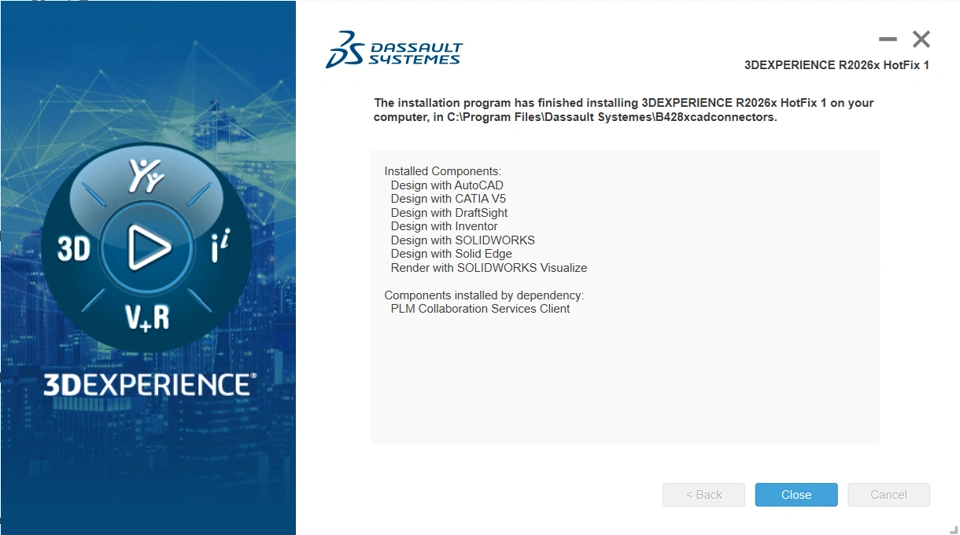Select 'Design with Inventor' line

[x=444, y=226]
